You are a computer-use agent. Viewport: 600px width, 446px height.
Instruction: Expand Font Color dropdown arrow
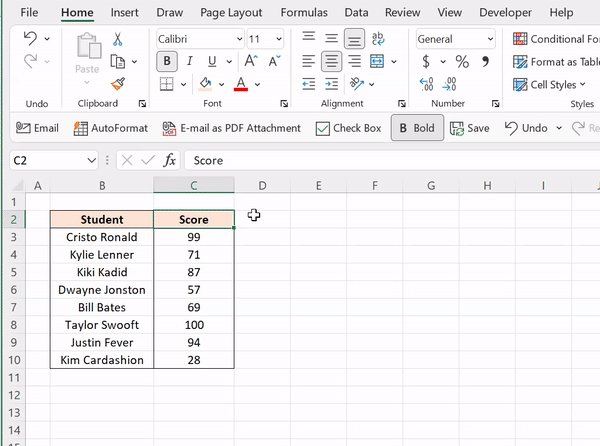257,84
